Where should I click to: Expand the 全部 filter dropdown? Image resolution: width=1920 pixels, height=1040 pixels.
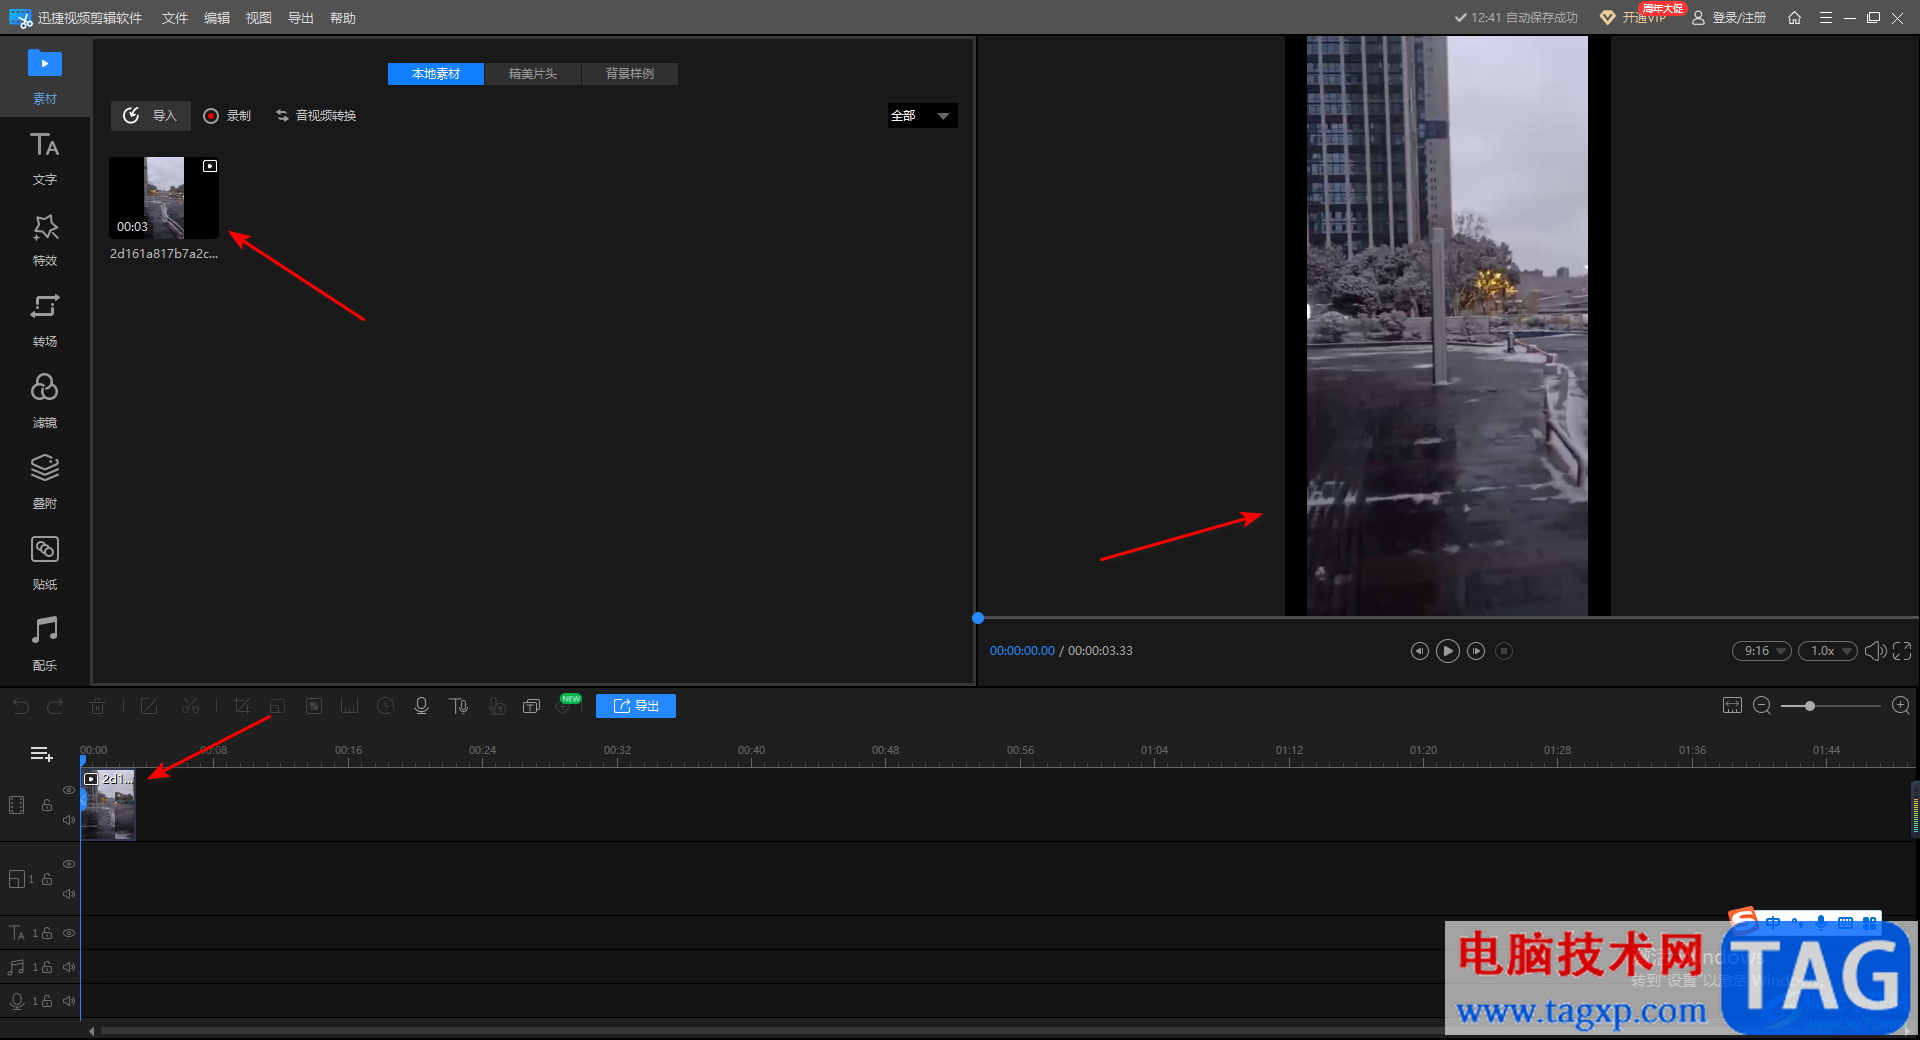[x=922, y=116]
